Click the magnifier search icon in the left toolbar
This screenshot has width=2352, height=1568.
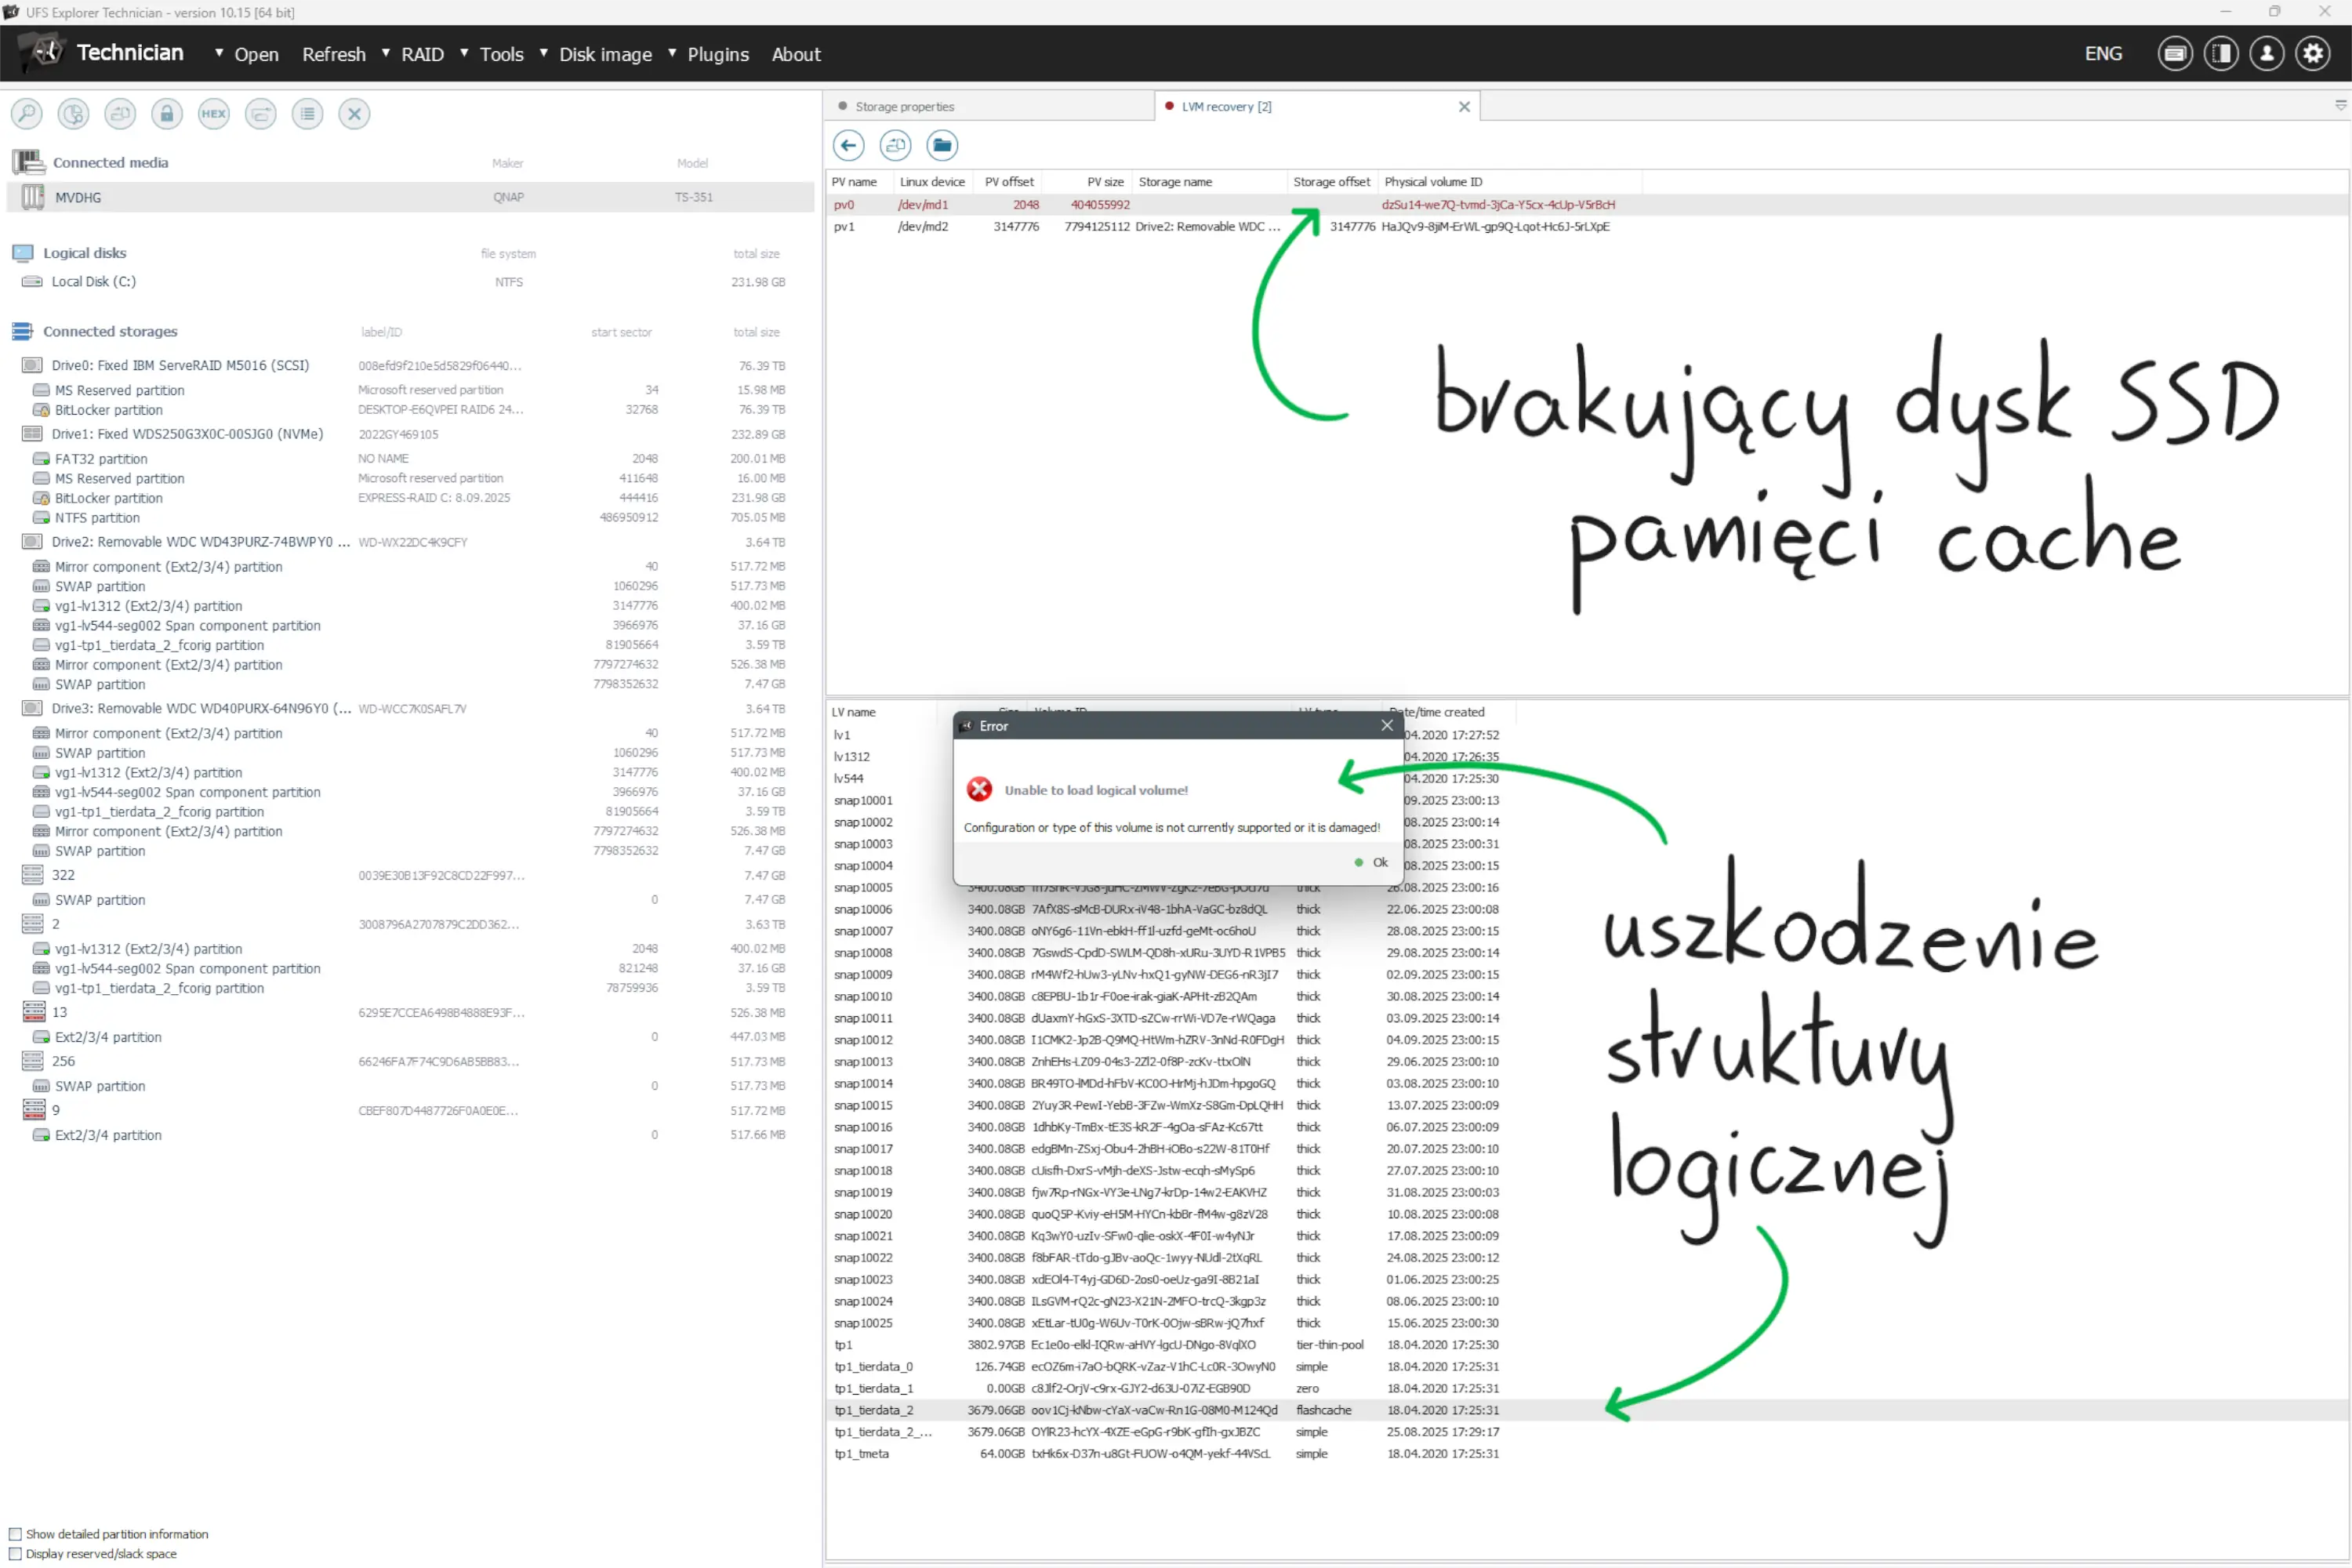(x=27, y=113)
